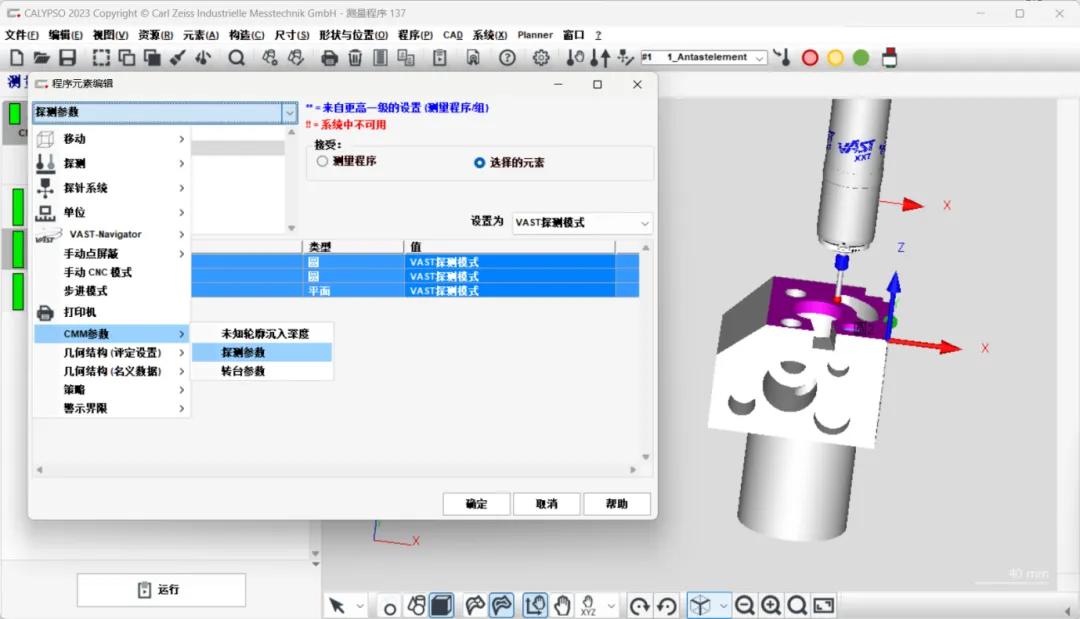Screen dimensions: 1080x619
Task: Click the 取消 button in the dialog
Action: pyautogui.click(x=547, y=504)
